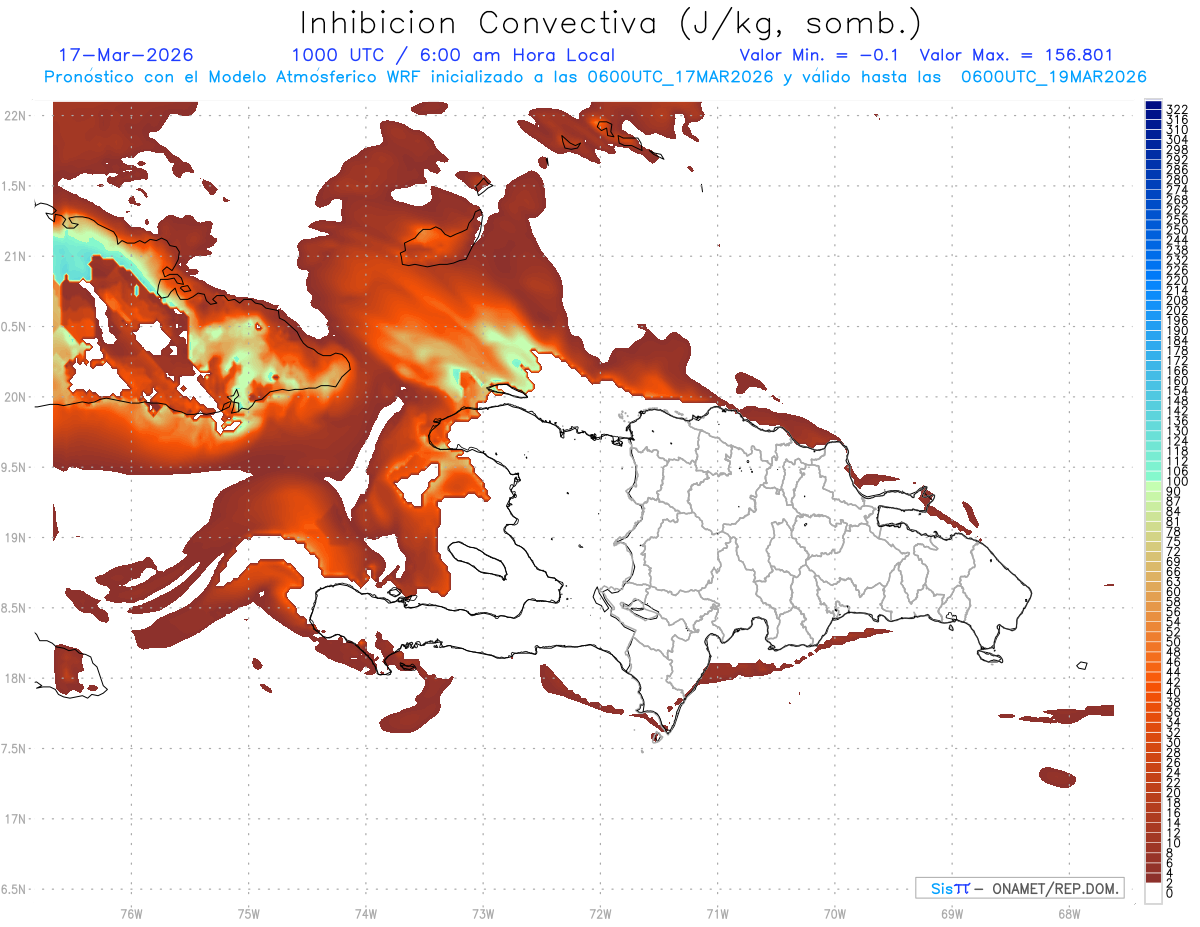
Task: Click the "22N" latitude label
Action: click(x=16, y=116)
